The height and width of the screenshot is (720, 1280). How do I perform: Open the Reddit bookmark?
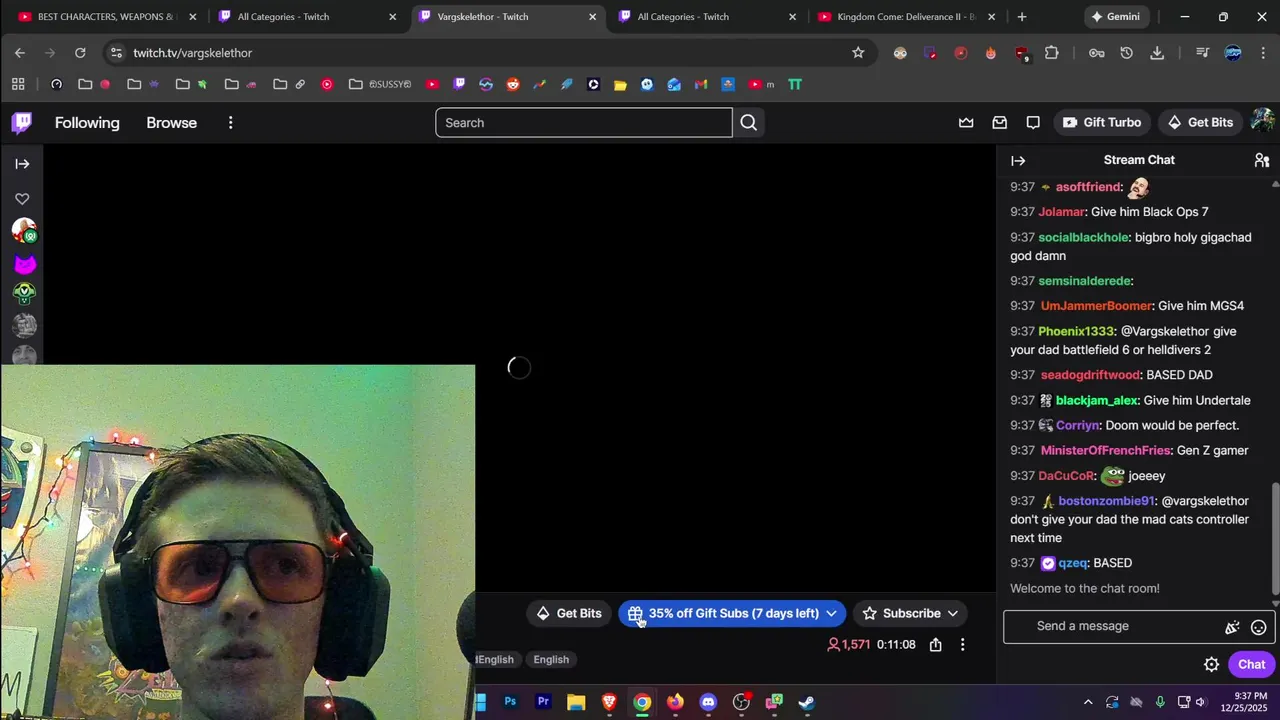513,85
